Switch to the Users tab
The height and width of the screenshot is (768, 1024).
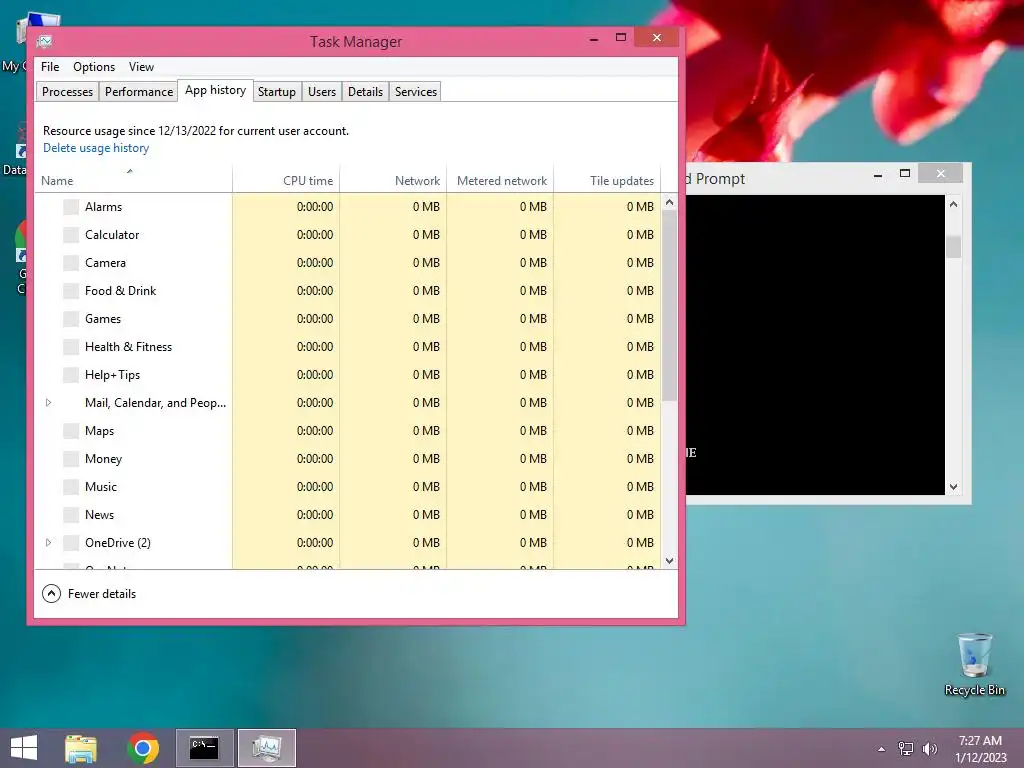click(x=322, y=92)
